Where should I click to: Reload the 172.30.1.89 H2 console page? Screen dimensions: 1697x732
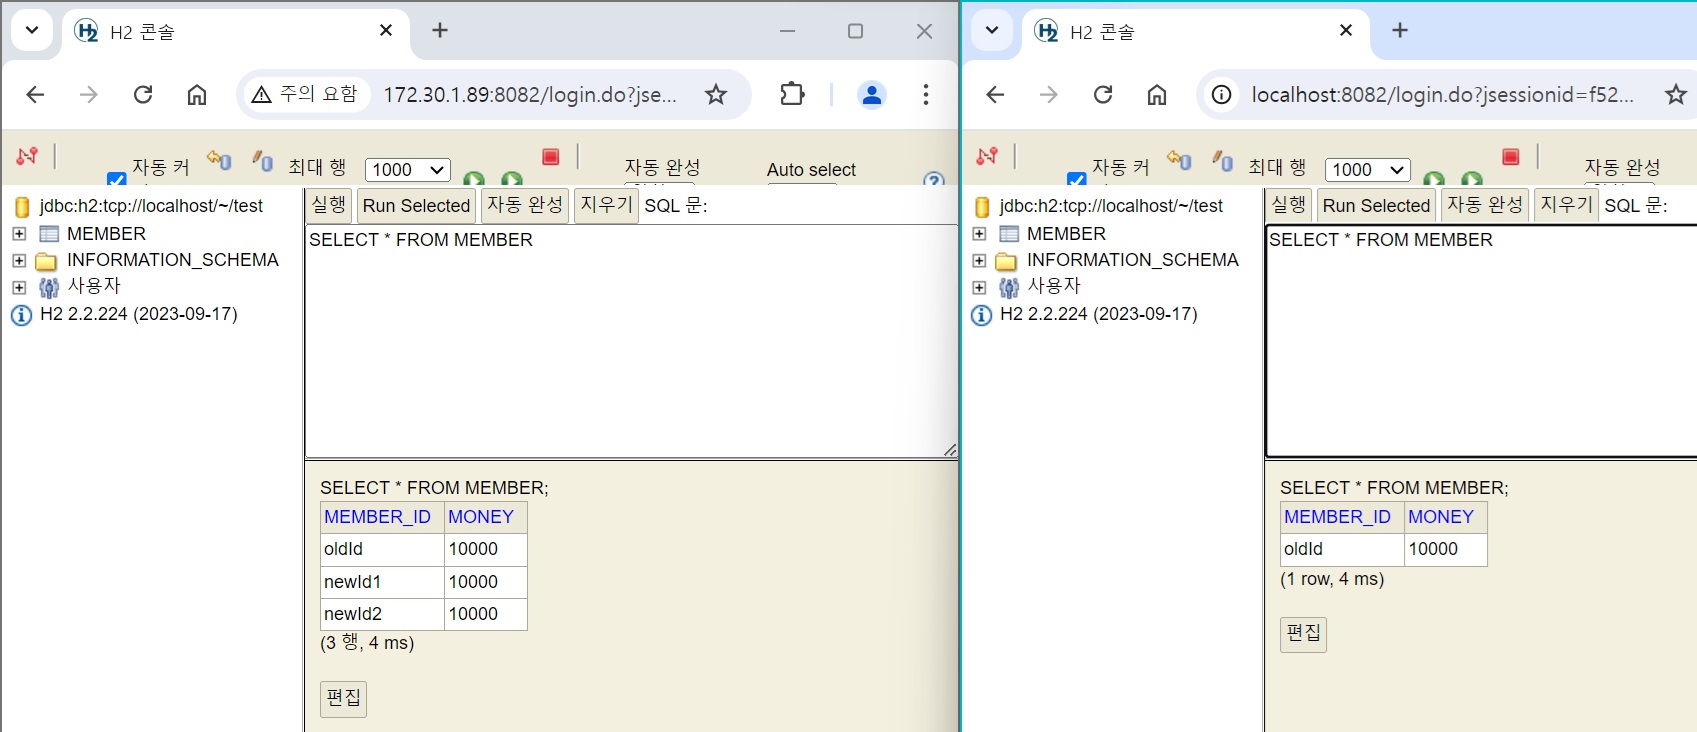[143, 94]
